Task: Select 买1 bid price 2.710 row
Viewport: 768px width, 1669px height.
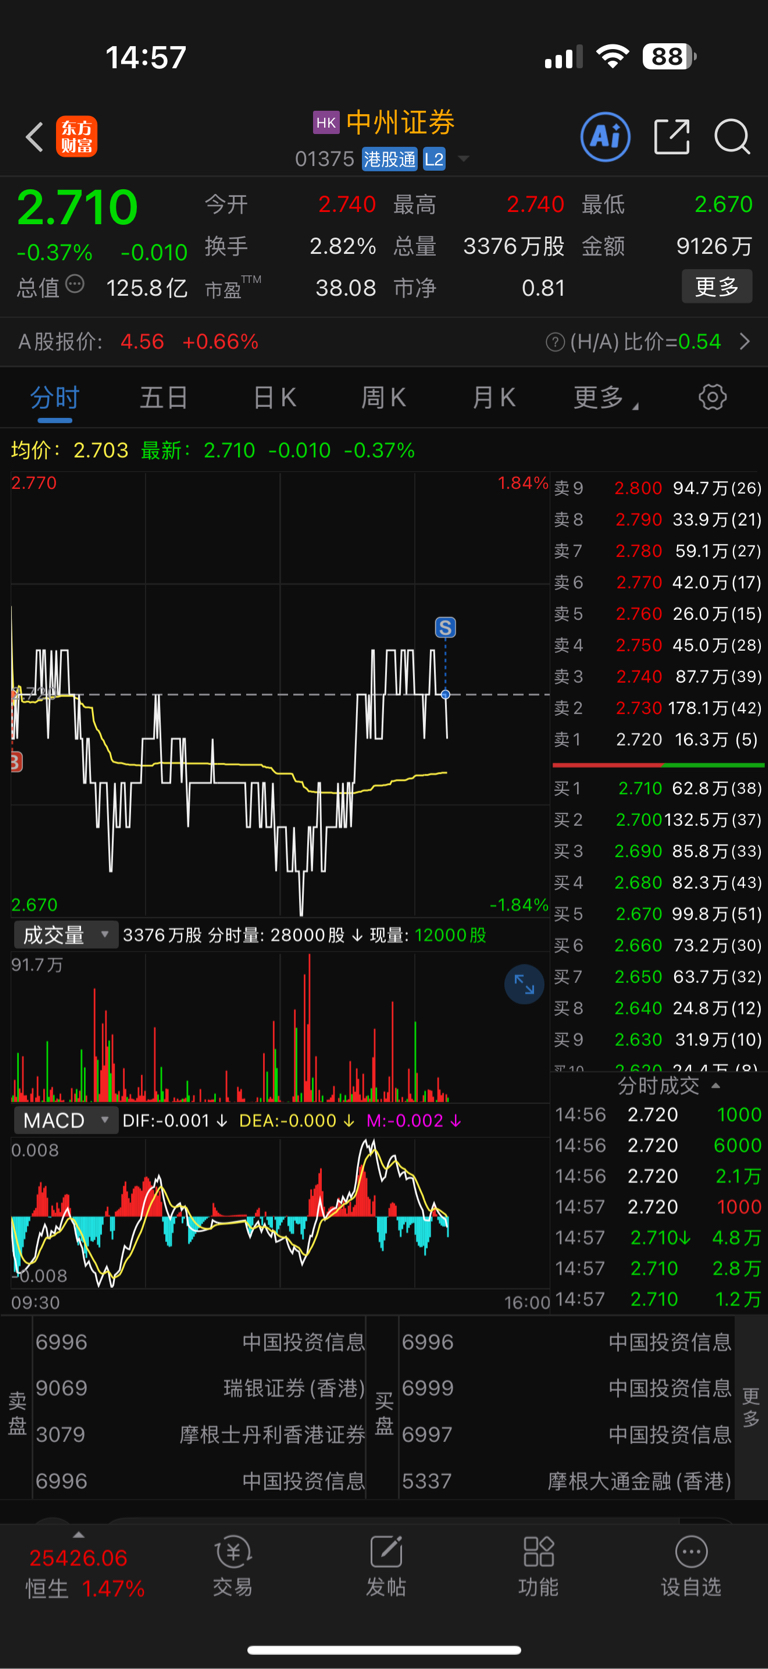Action: [658, 789]
